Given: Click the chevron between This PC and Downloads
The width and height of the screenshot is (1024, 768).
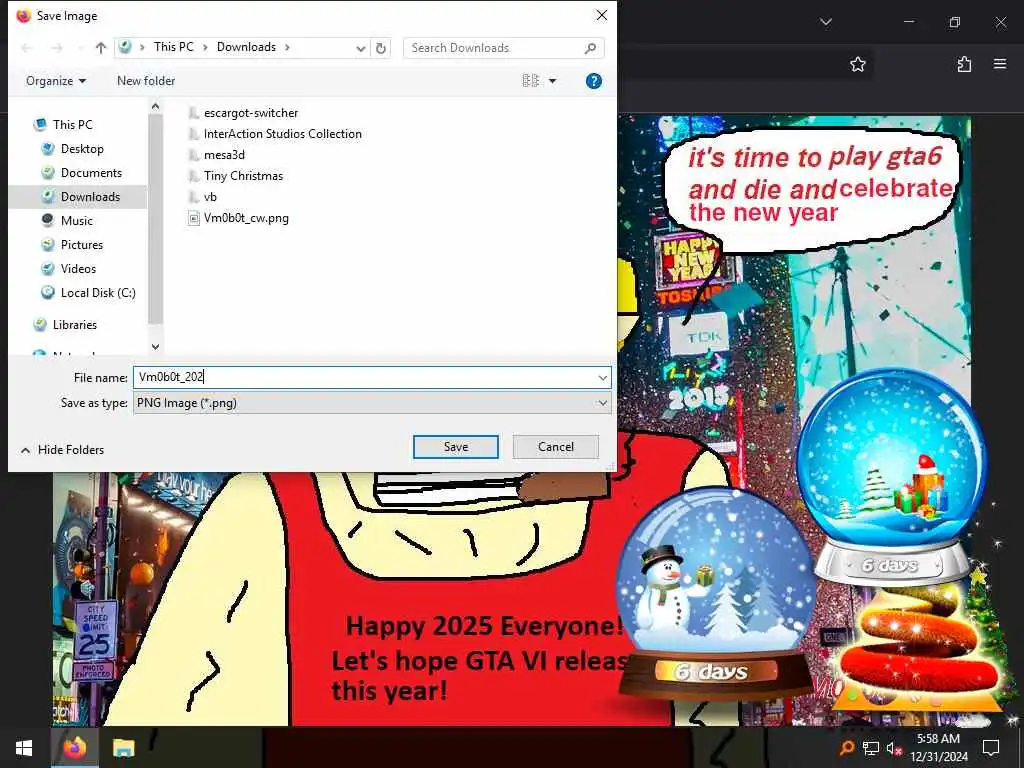Looking at the screenshot, I should (205, 48).
